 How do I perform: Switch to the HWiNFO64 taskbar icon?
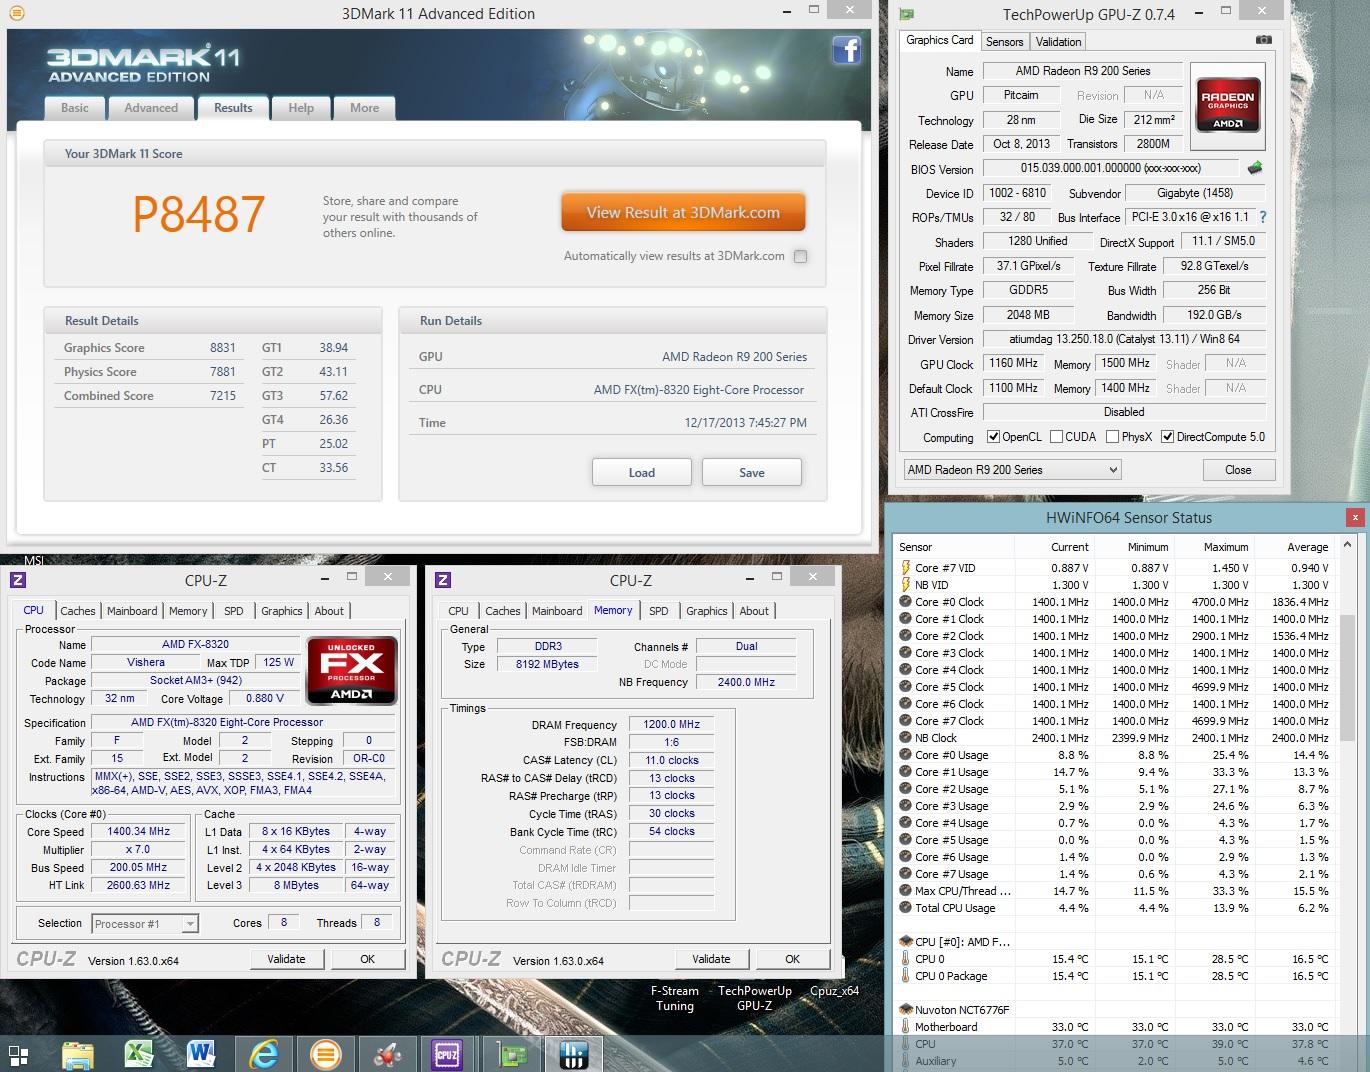click(x=573, y=1054)
